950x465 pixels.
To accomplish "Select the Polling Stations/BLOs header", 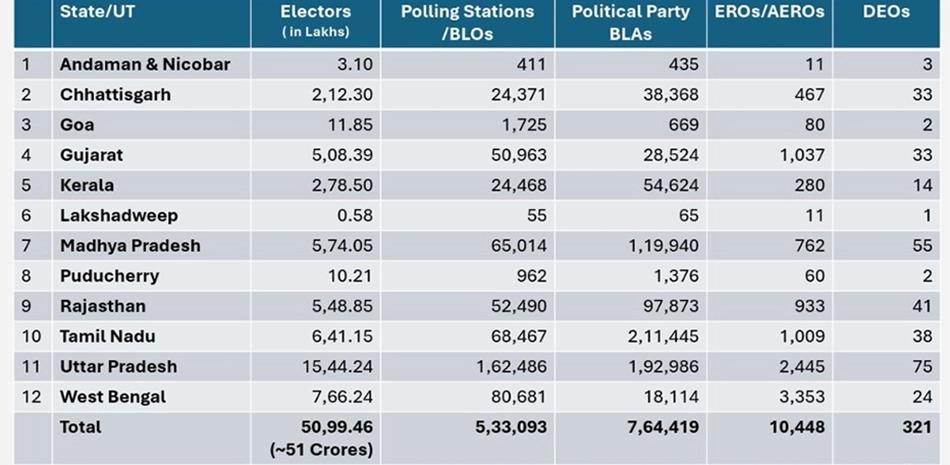I will [467, 21].
